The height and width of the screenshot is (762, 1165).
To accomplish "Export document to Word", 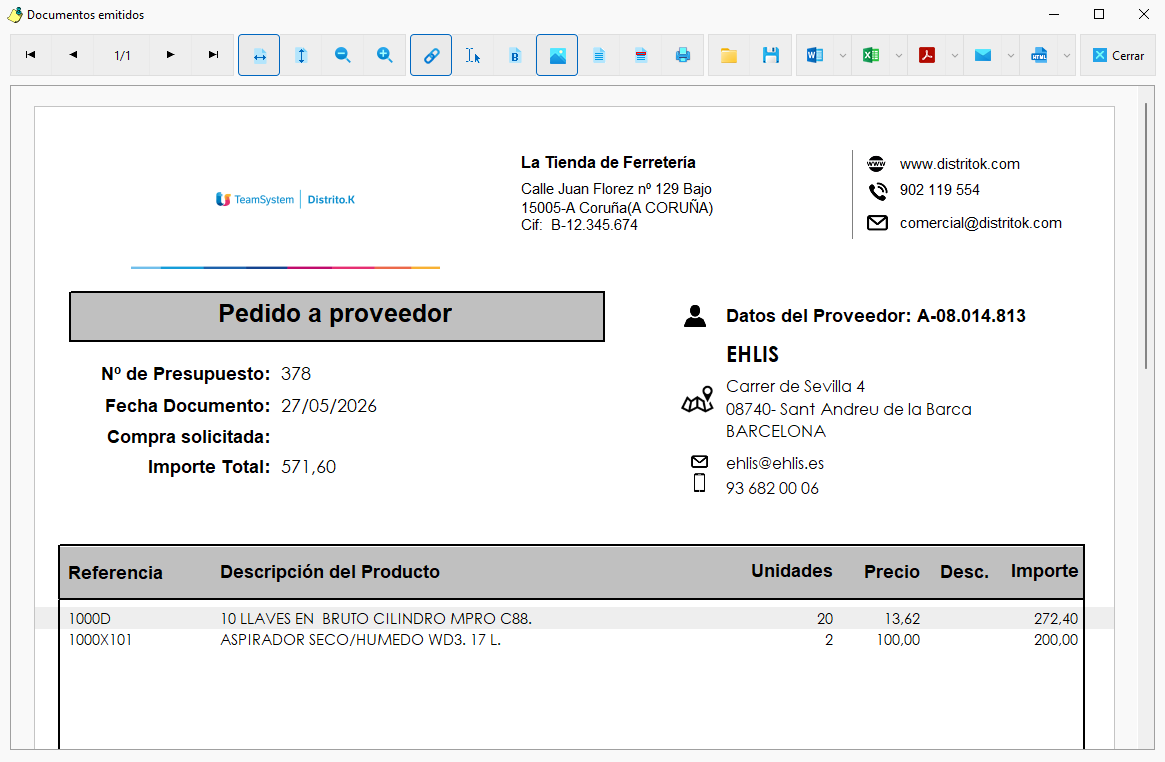I will click(815, 55).
